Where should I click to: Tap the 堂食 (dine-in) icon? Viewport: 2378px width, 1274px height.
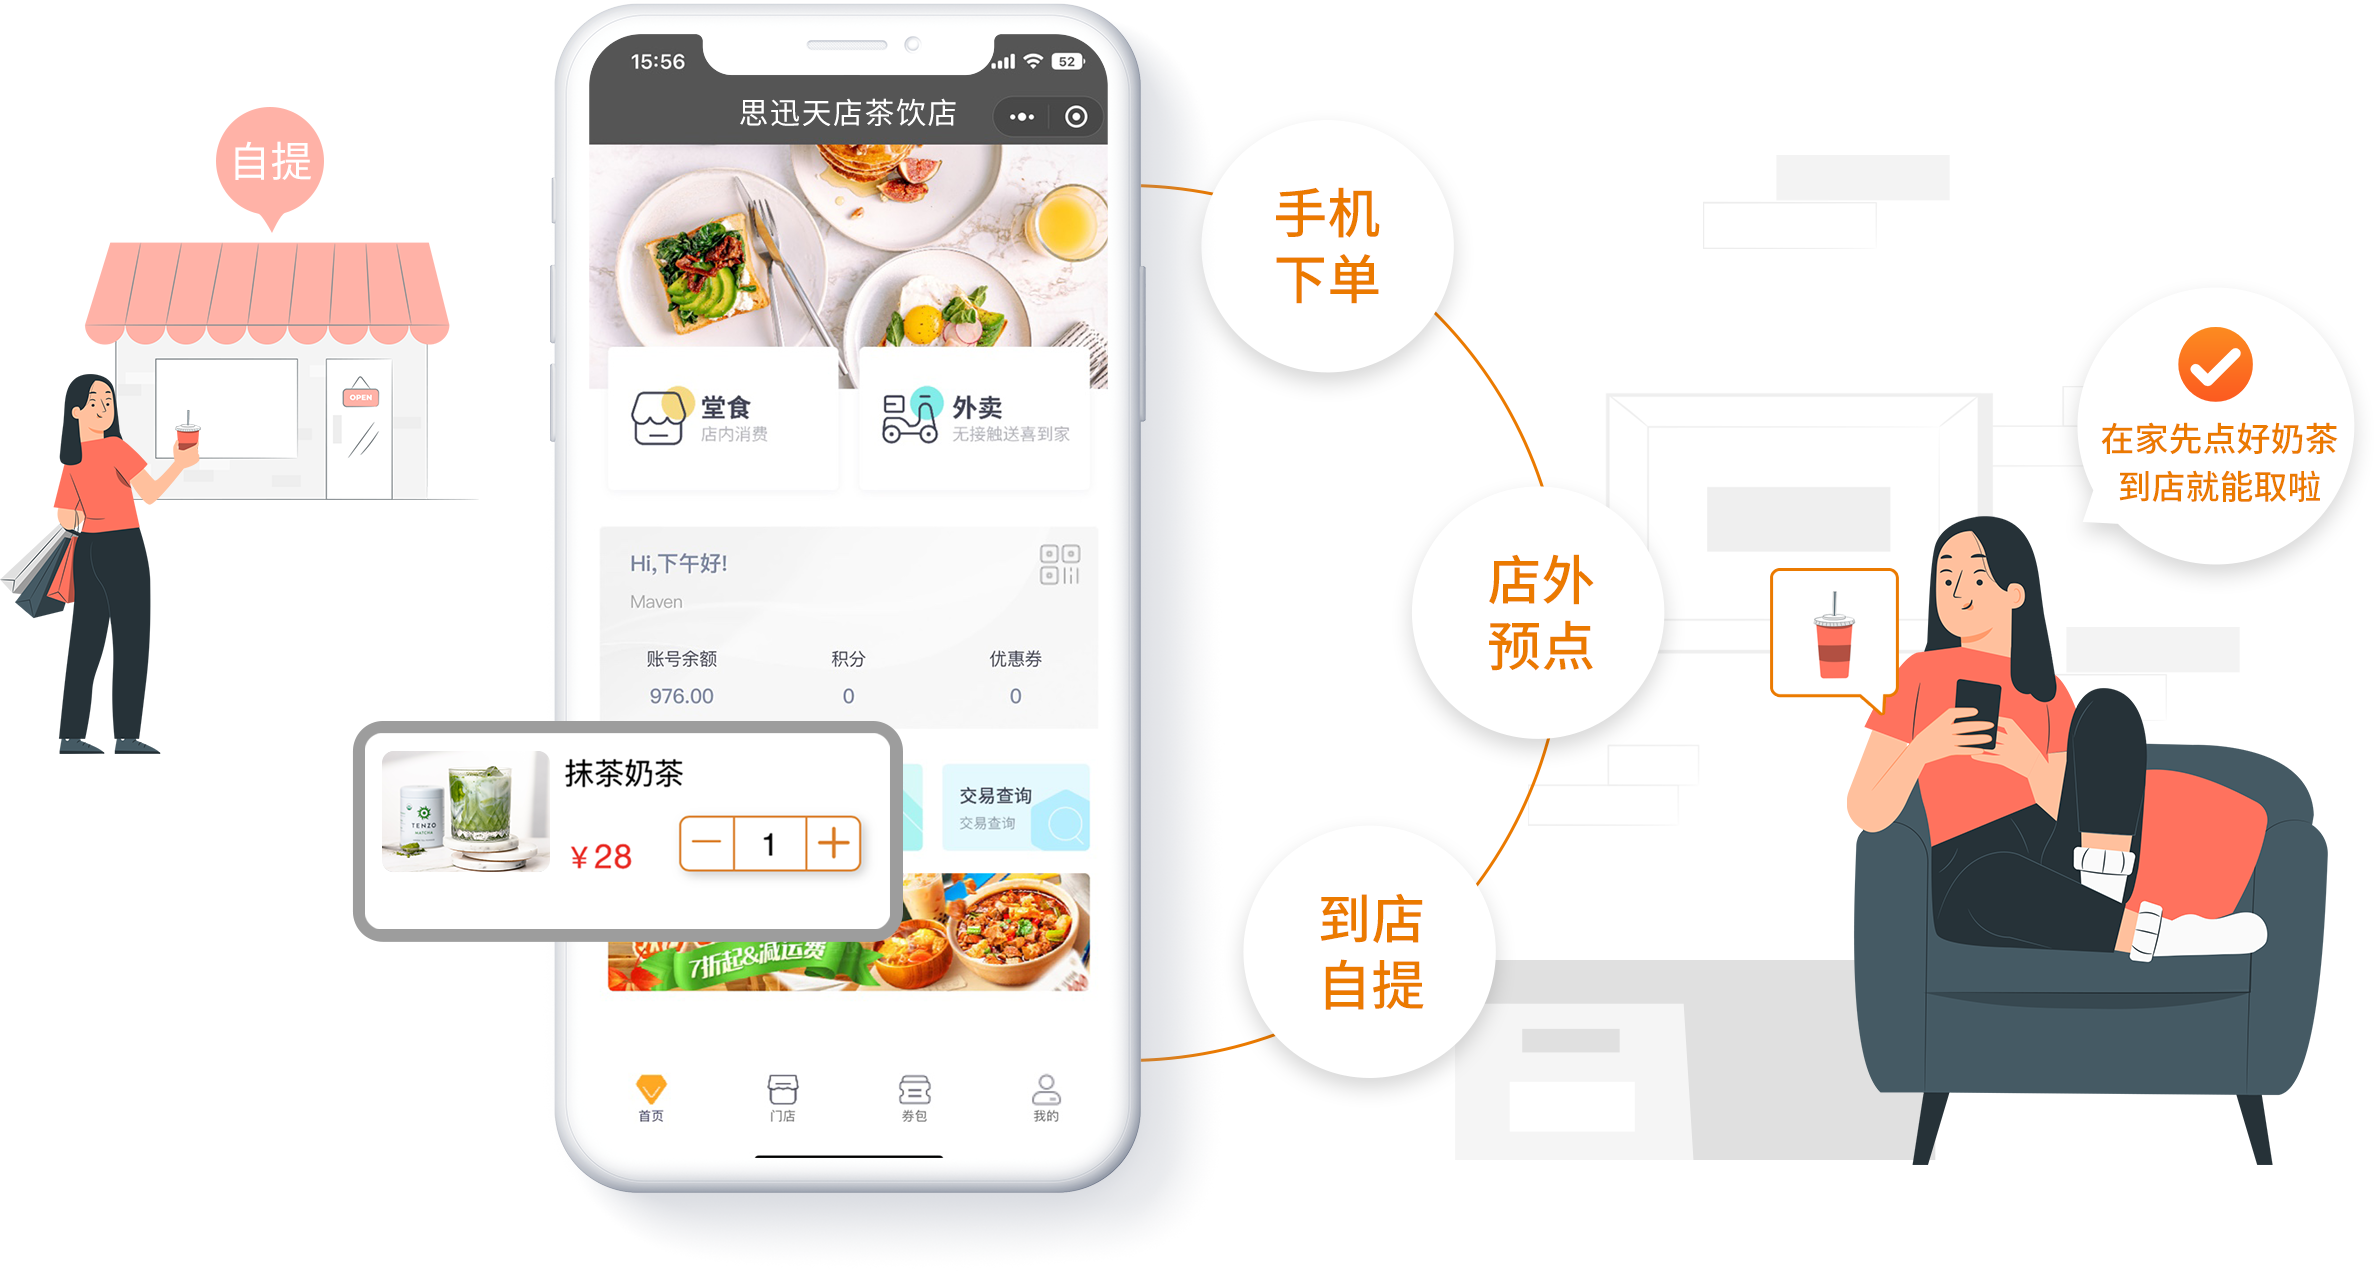coord(656,415)
